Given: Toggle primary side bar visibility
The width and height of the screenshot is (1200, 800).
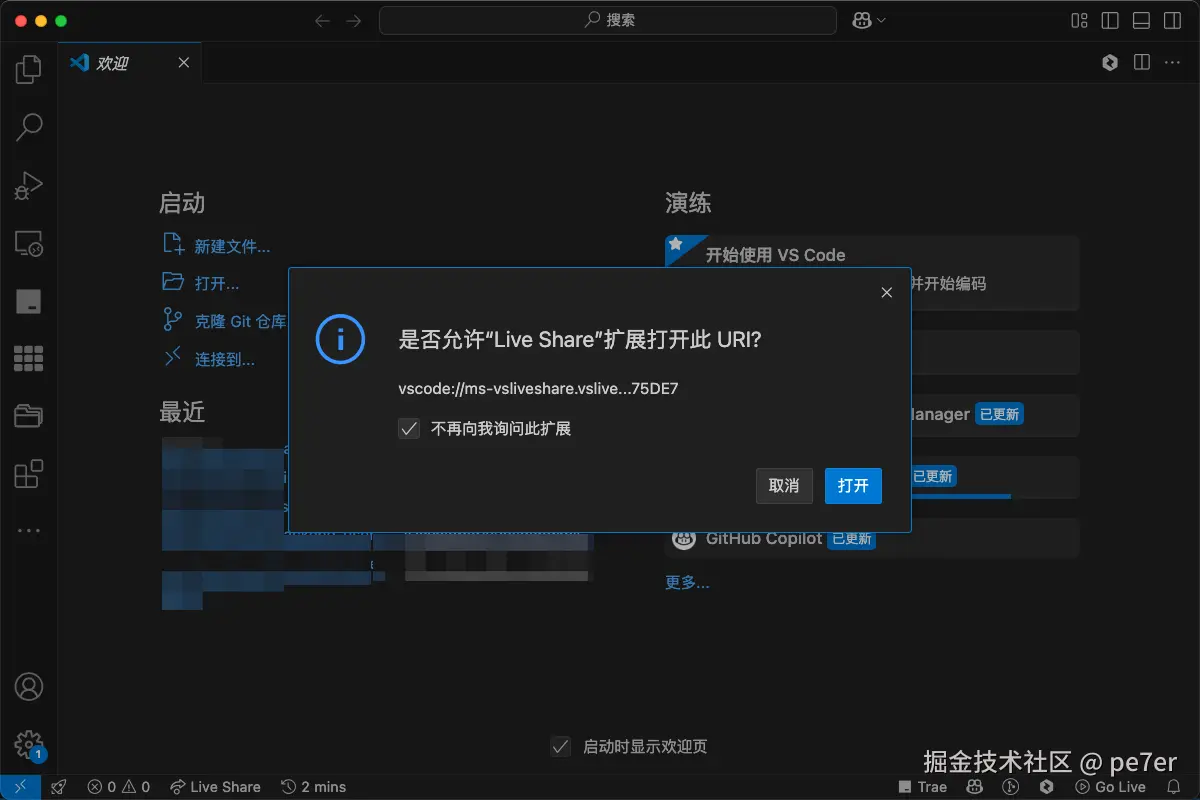Looking at the screenshot, I should pyautogui.click(x=1110, y=20).
